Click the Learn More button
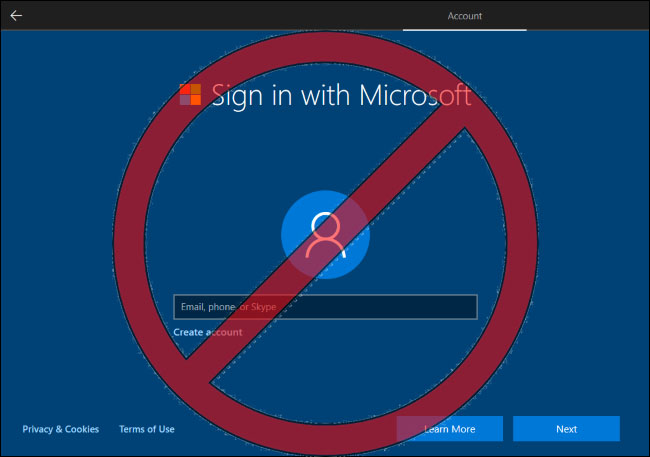Viewport: 650px width, 457px height. click(450, 429)
